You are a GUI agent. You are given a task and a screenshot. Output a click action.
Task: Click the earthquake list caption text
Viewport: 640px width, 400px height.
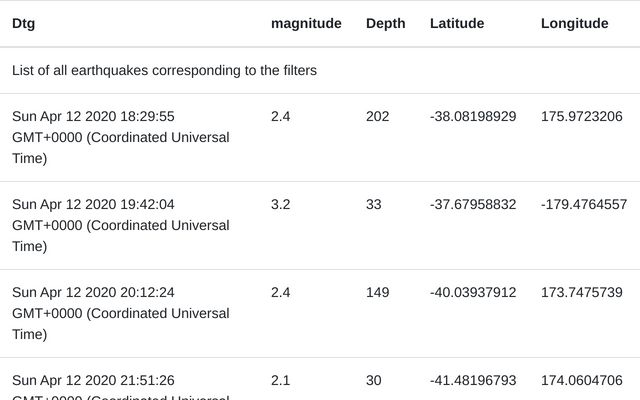click(x=165, y=71)
